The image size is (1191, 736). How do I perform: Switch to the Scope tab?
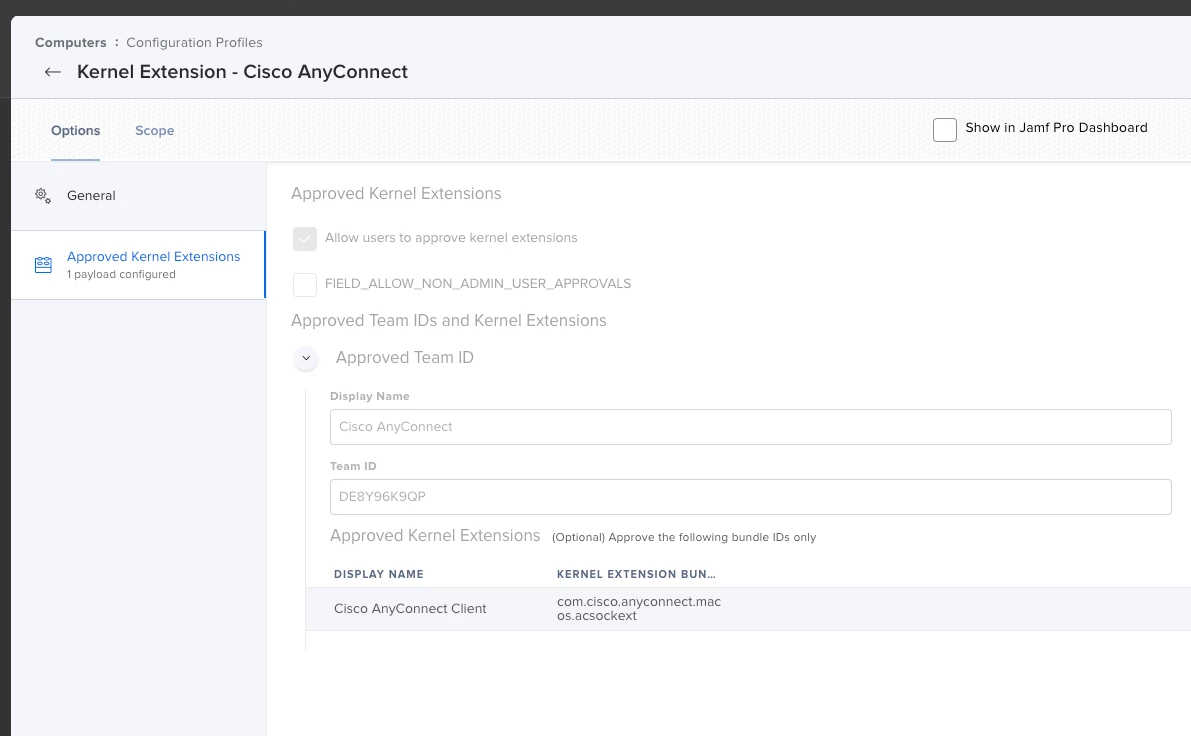[155, 131]
